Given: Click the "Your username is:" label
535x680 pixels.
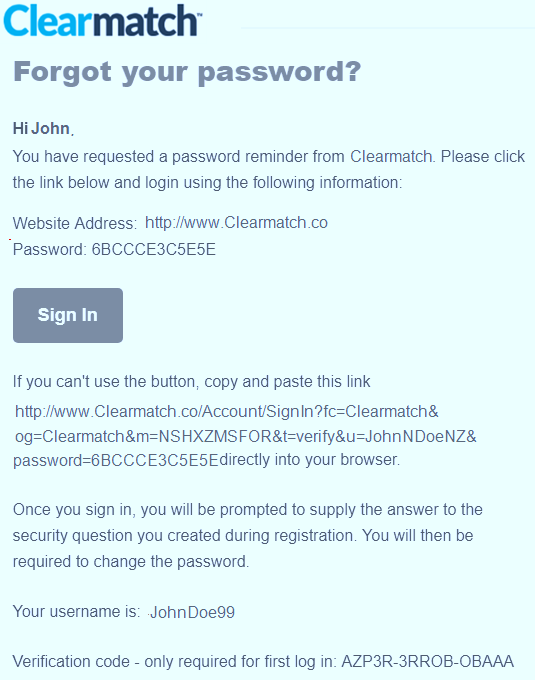Looking at the screenshot, I should pyautogui.click(x=76, y=611).
